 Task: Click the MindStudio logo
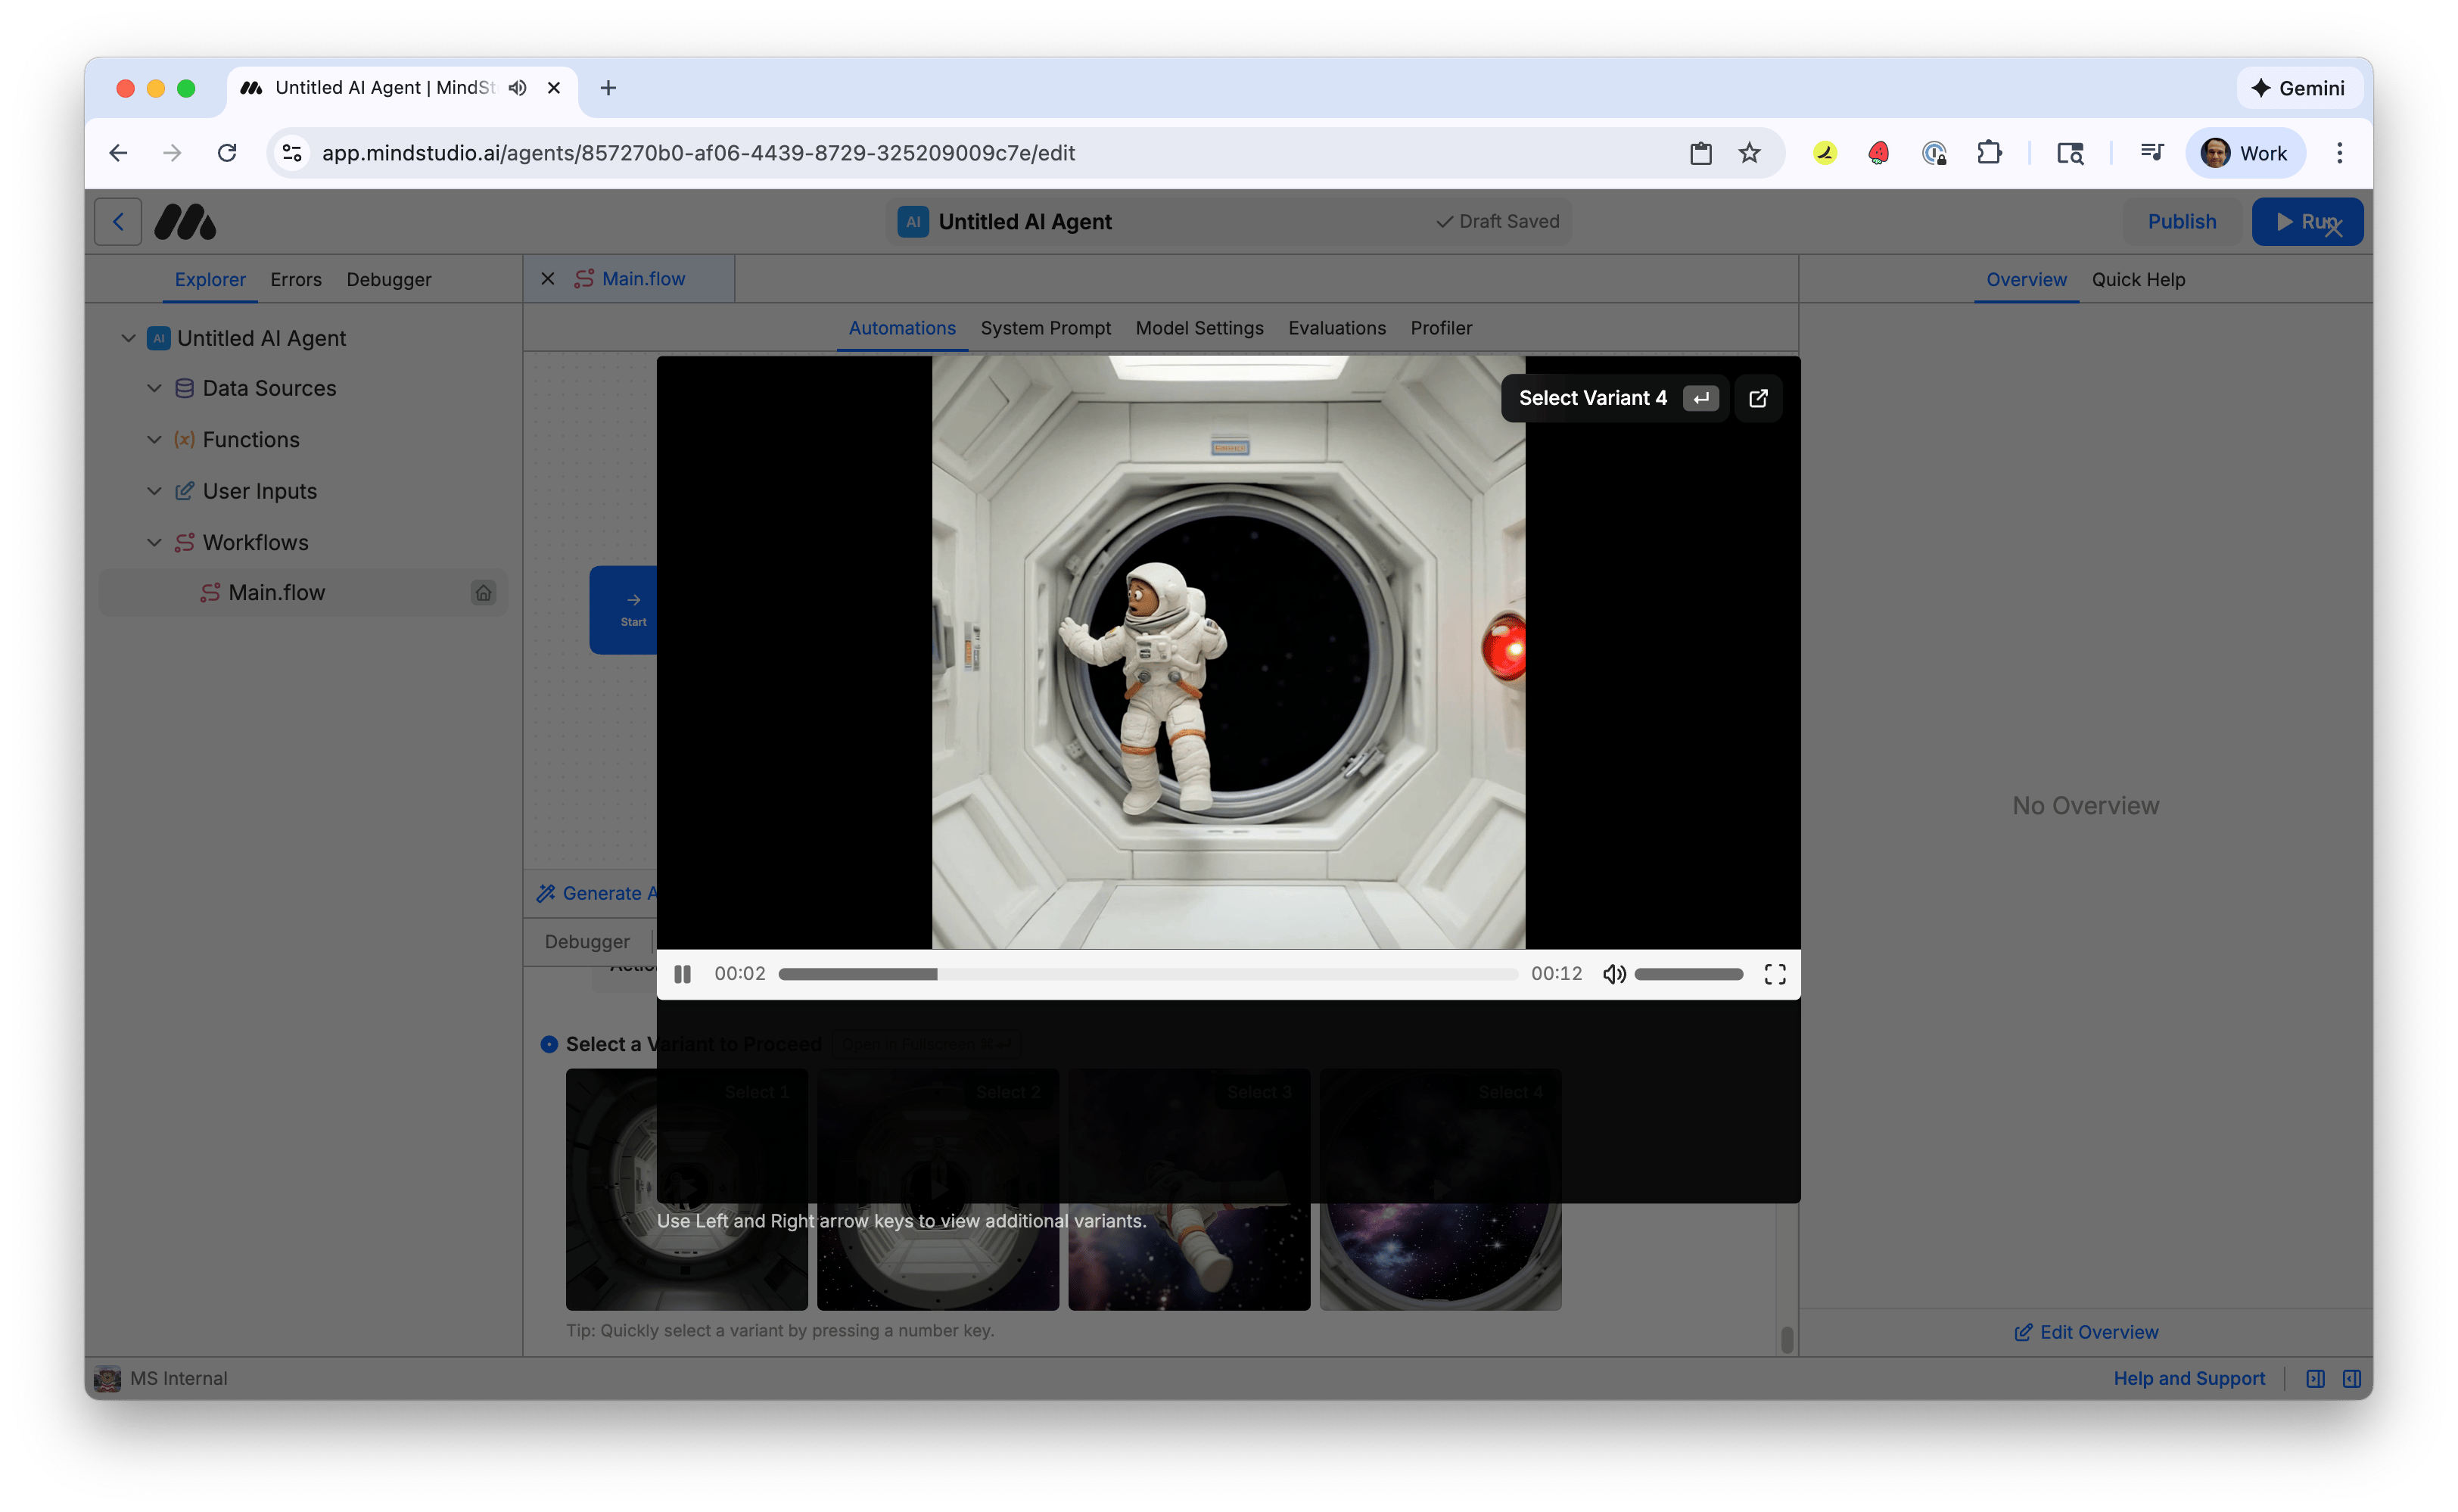pyautogui.click(x=185, y=221)
